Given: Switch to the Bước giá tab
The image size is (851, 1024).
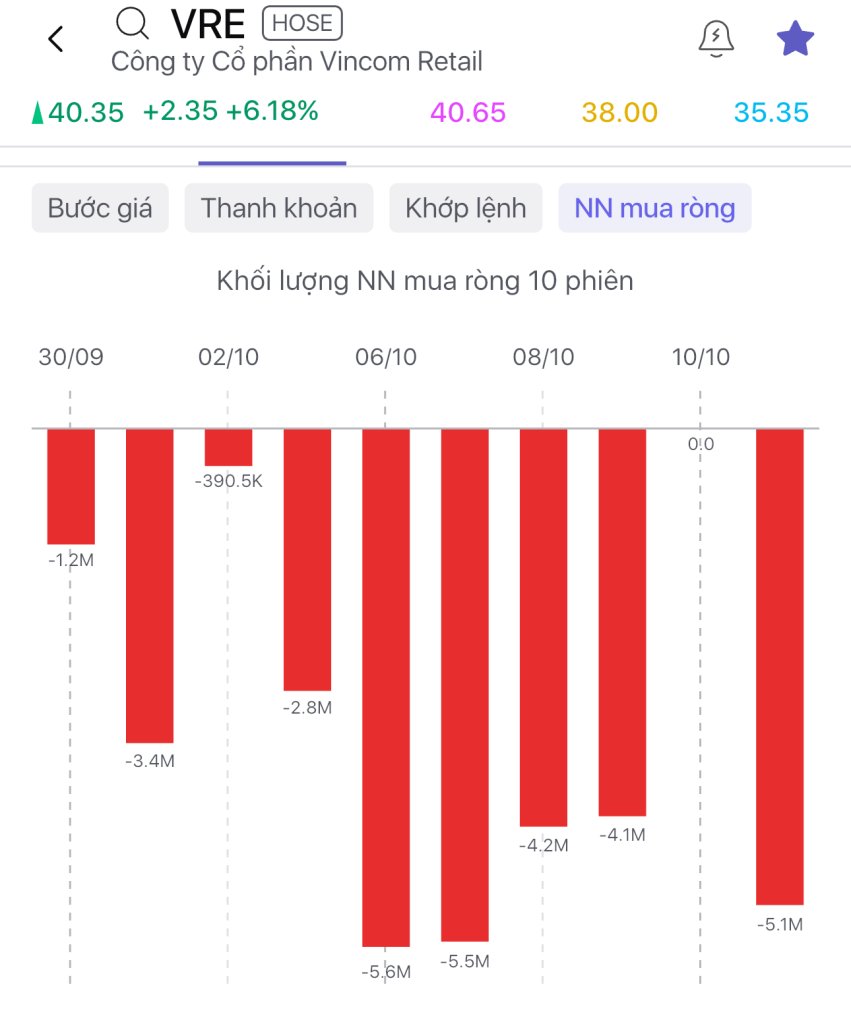Looking at the screenshot, I should point(100,208).
